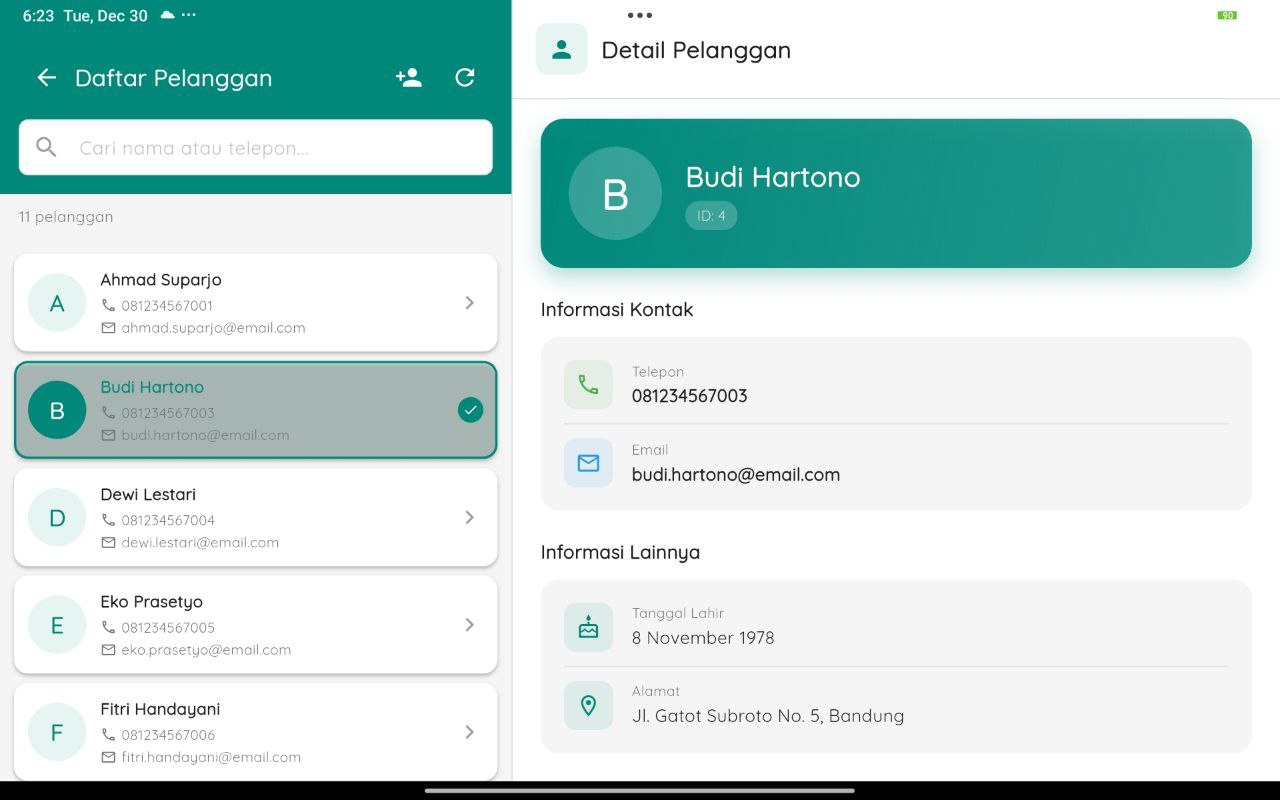Open the three-dot menu above Detail Pelanggan
This screenshot has height=800, width=1280.
(639, 15)
